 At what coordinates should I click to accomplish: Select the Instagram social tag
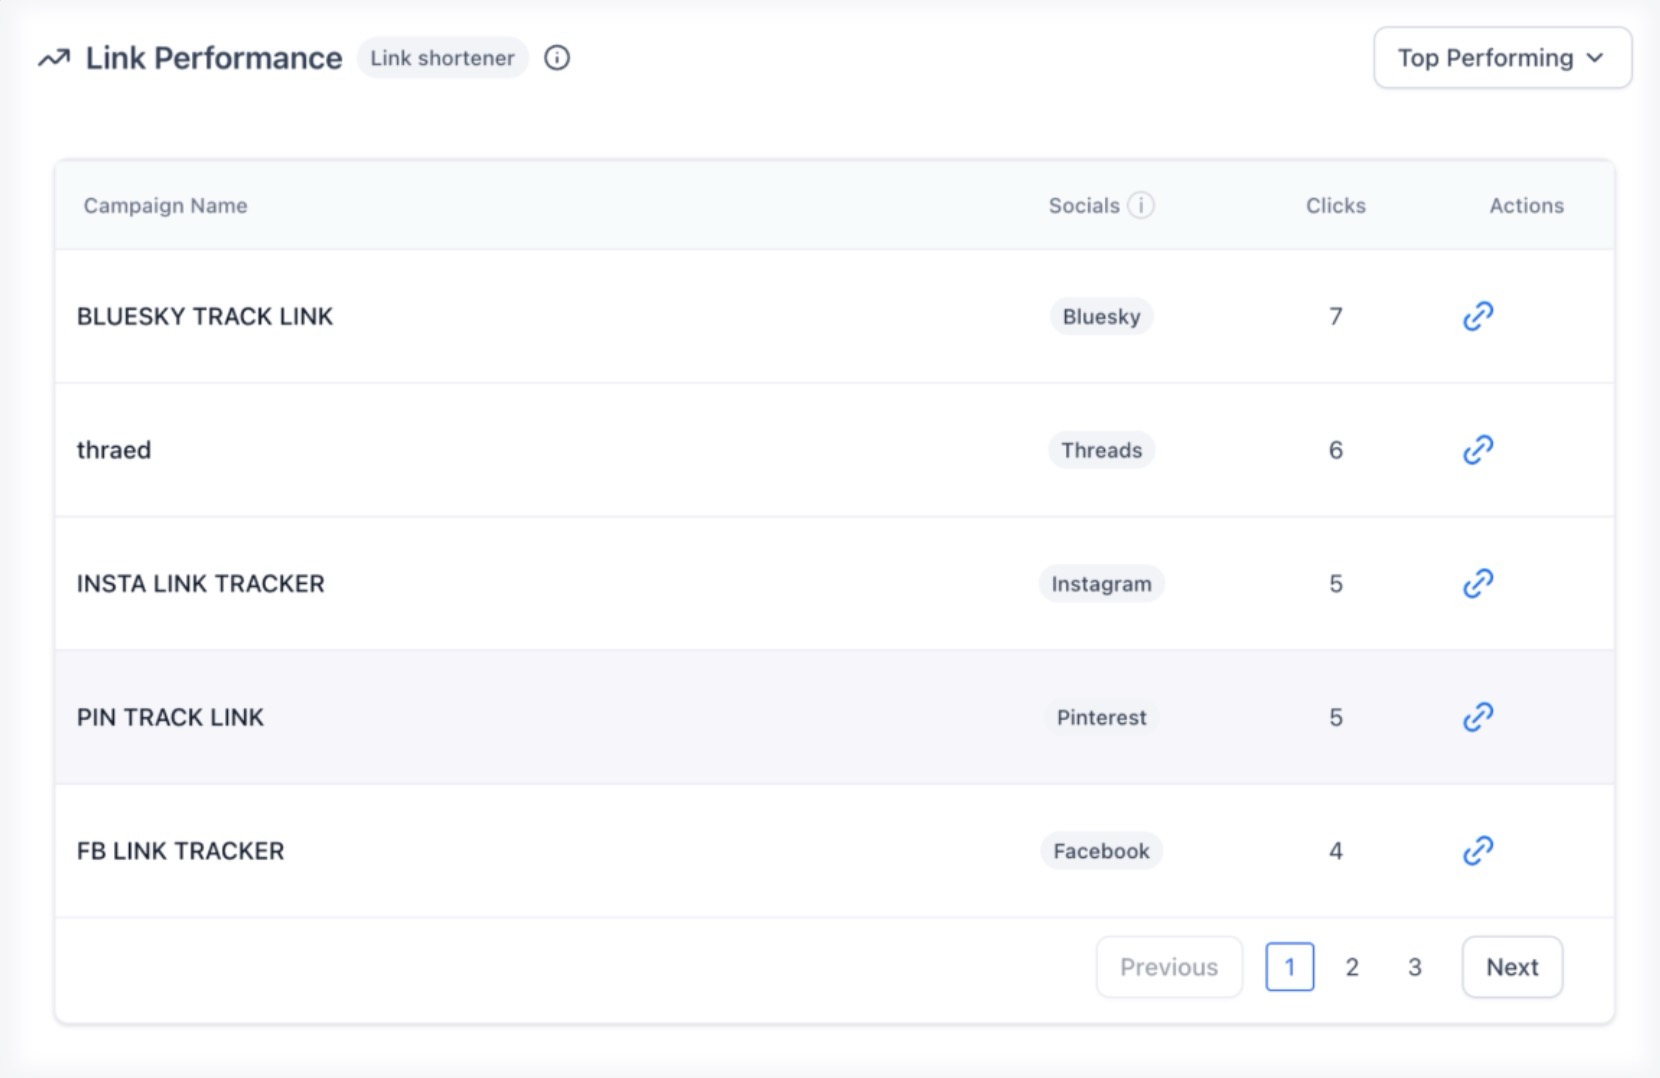(x=1101, y=583)
